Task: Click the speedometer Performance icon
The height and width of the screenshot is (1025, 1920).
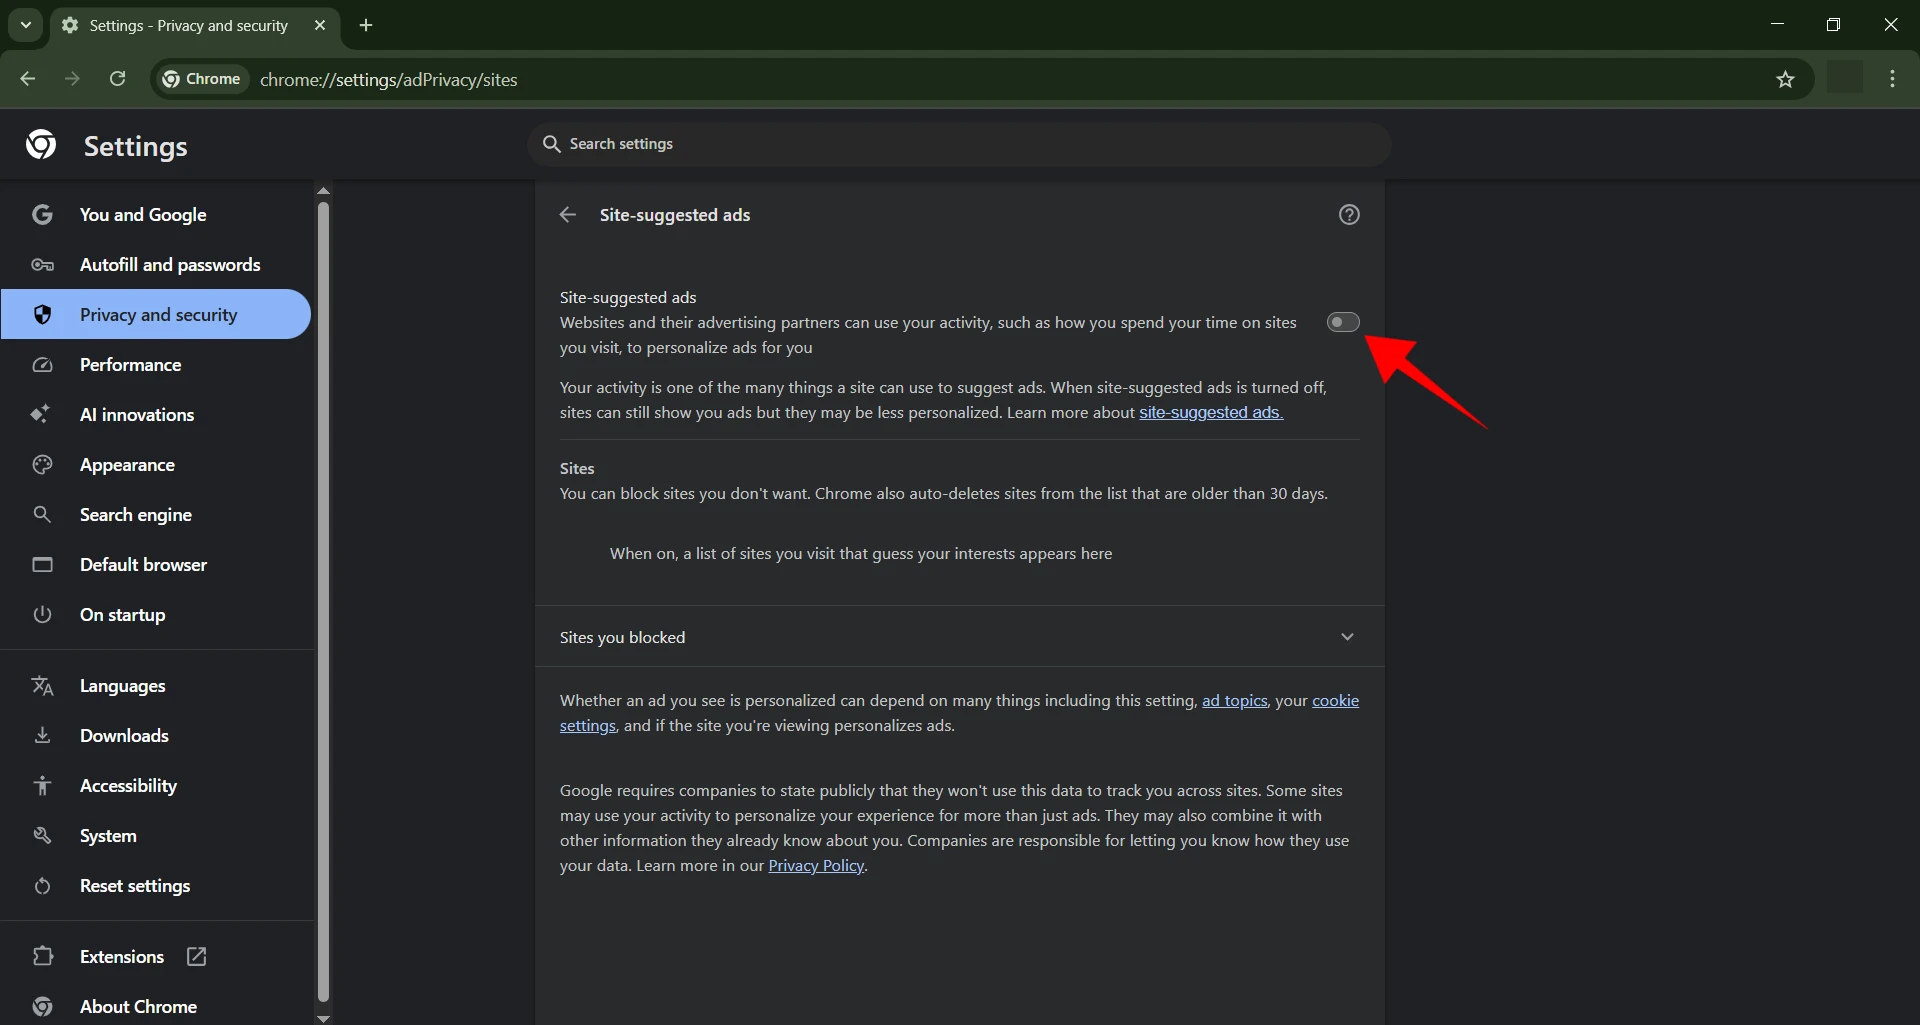Action: pos(42,365)
